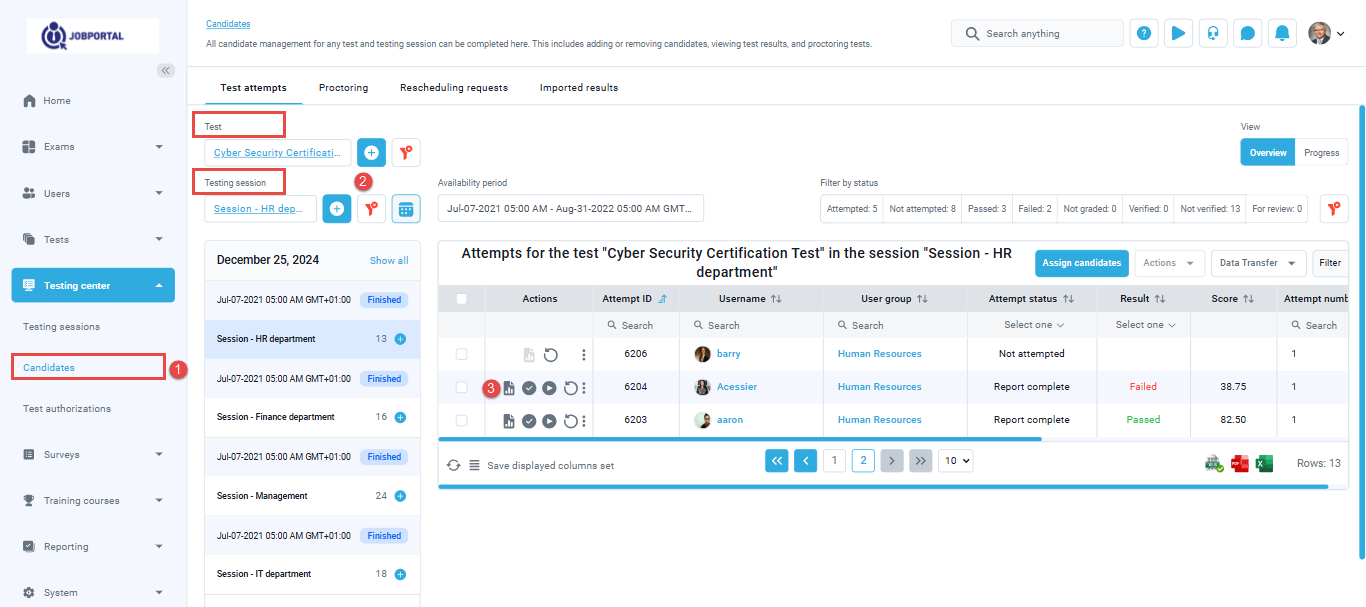Toggle the select-all checkbox in table header
Screen dimensions: 1366x607
click(461, 298)
